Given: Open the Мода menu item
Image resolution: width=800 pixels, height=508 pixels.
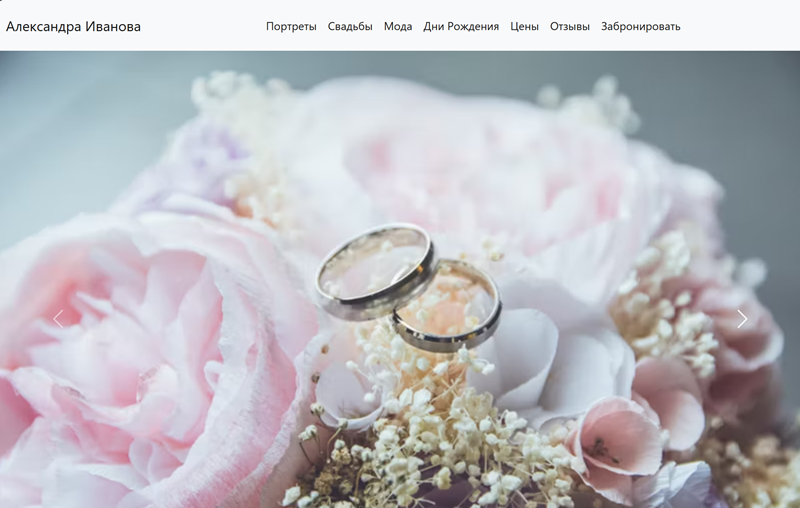Looking at the screenshot, I should point(398,27).
